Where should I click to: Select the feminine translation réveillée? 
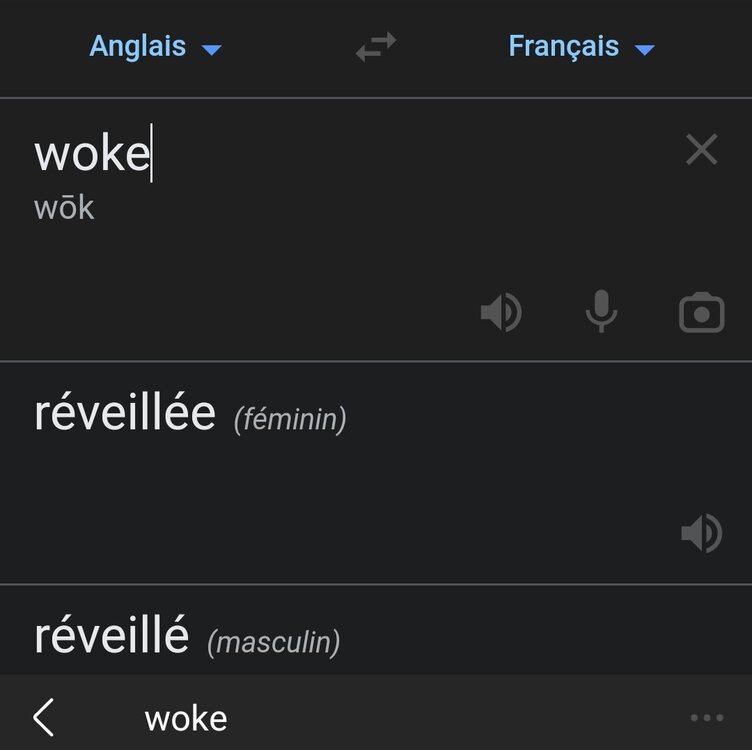click(x=125, y=414)
